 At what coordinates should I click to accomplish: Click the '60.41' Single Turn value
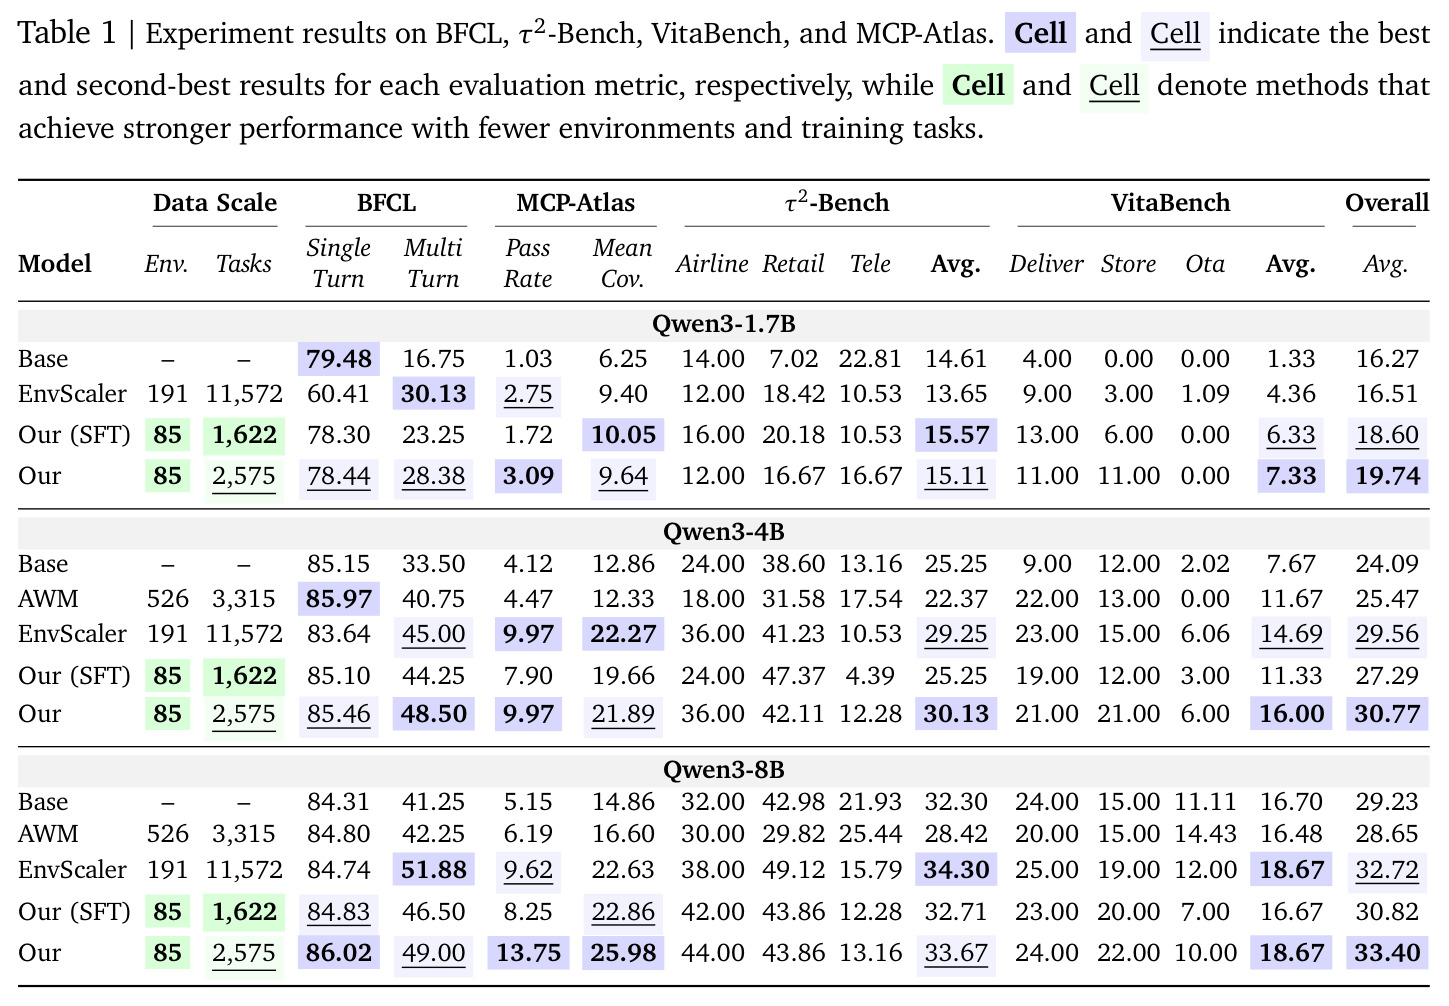coord(339,394)
